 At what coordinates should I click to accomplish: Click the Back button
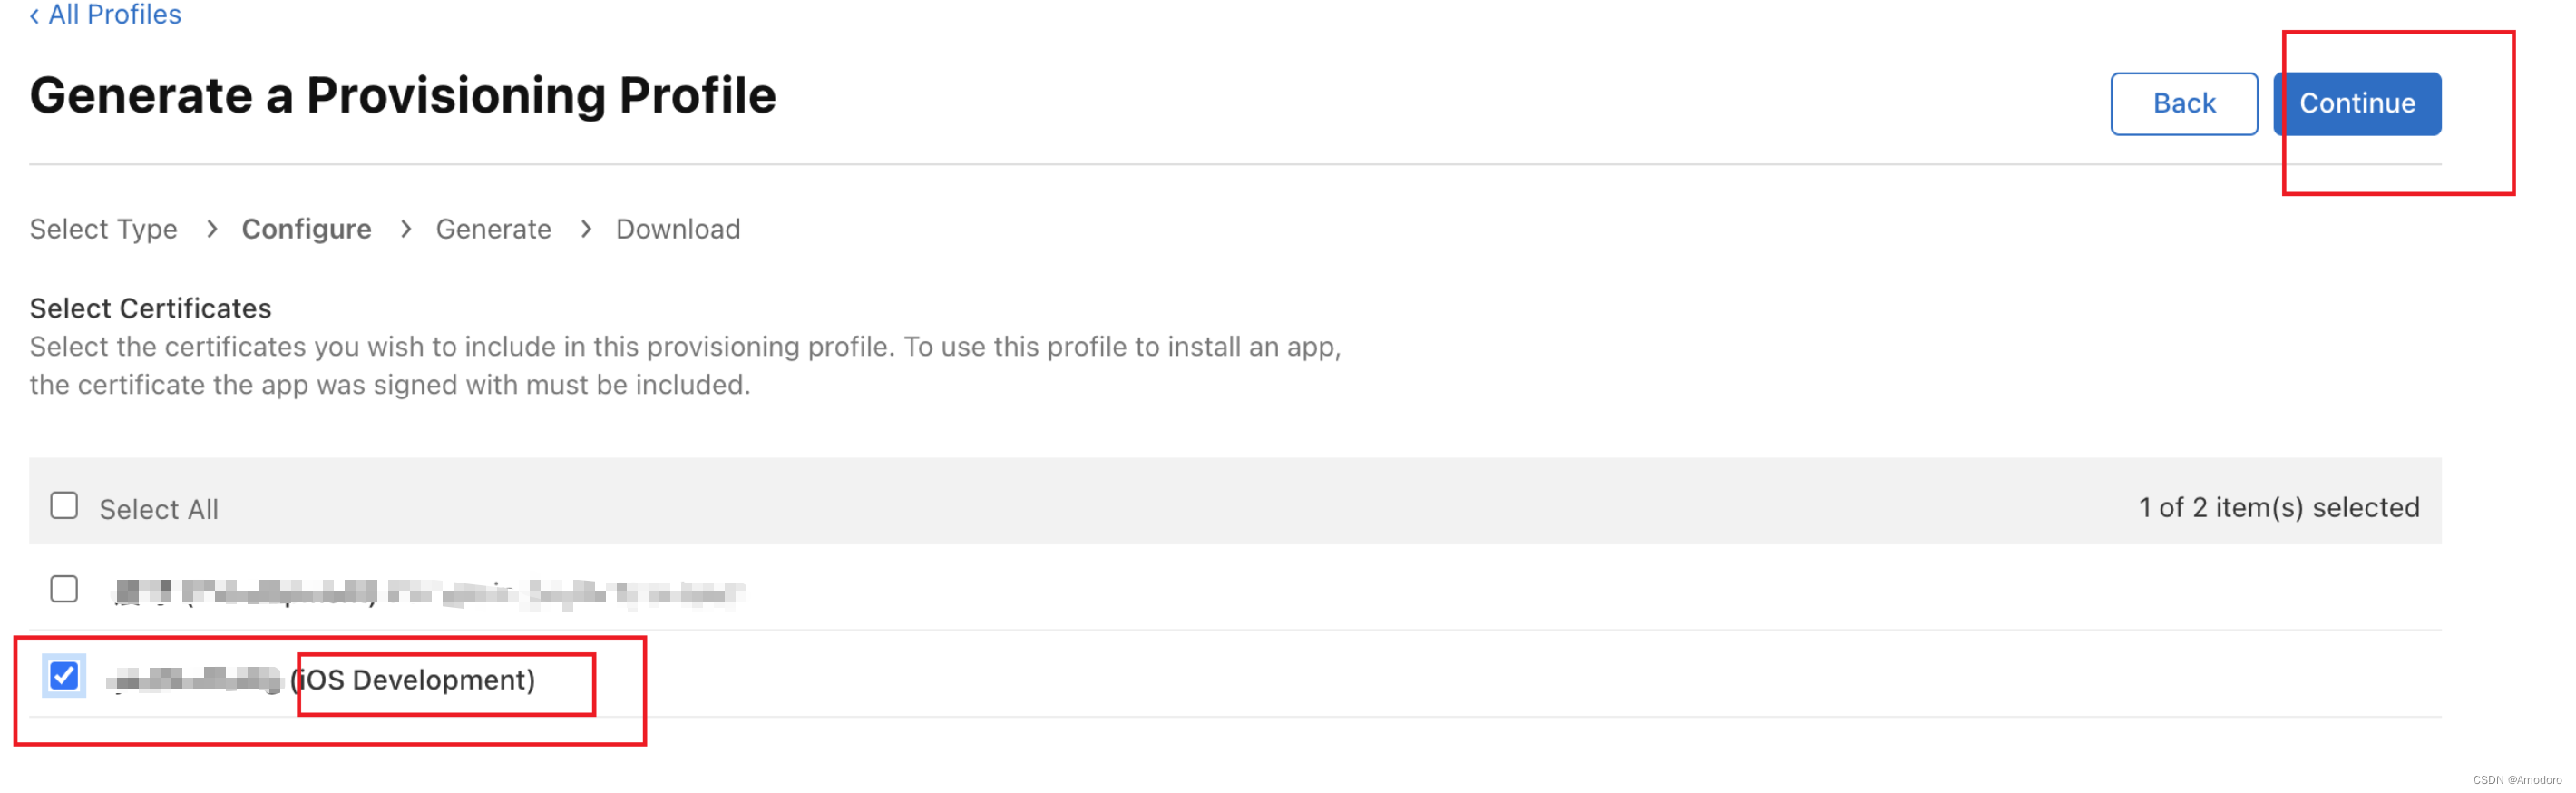click(2184, 103)
